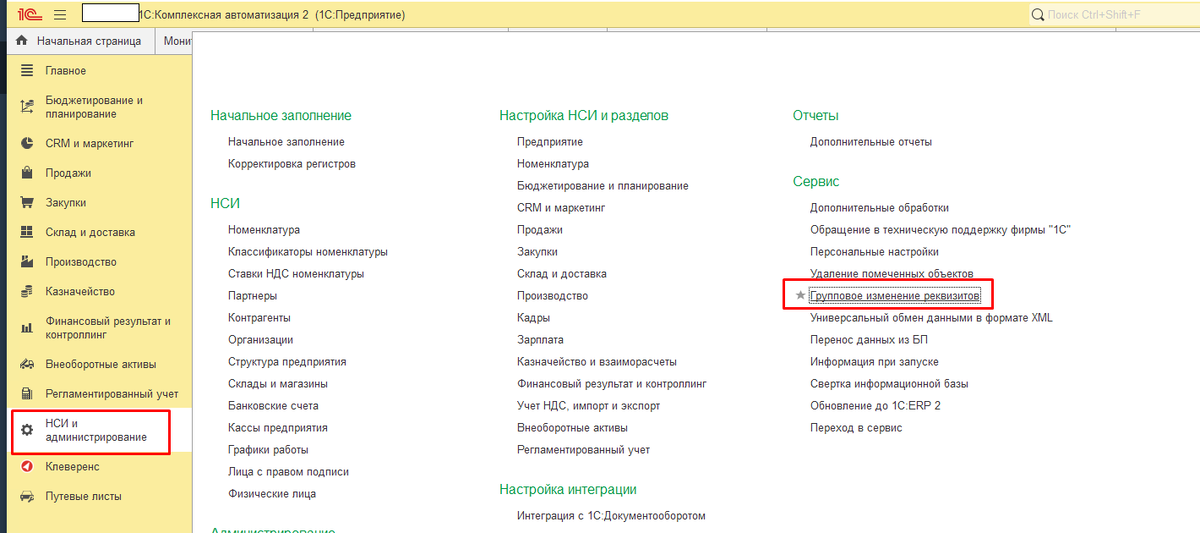This screenshot has width=1200, height=533.
Task: Click the Главное section list icon
Action: tap(27, 71)
